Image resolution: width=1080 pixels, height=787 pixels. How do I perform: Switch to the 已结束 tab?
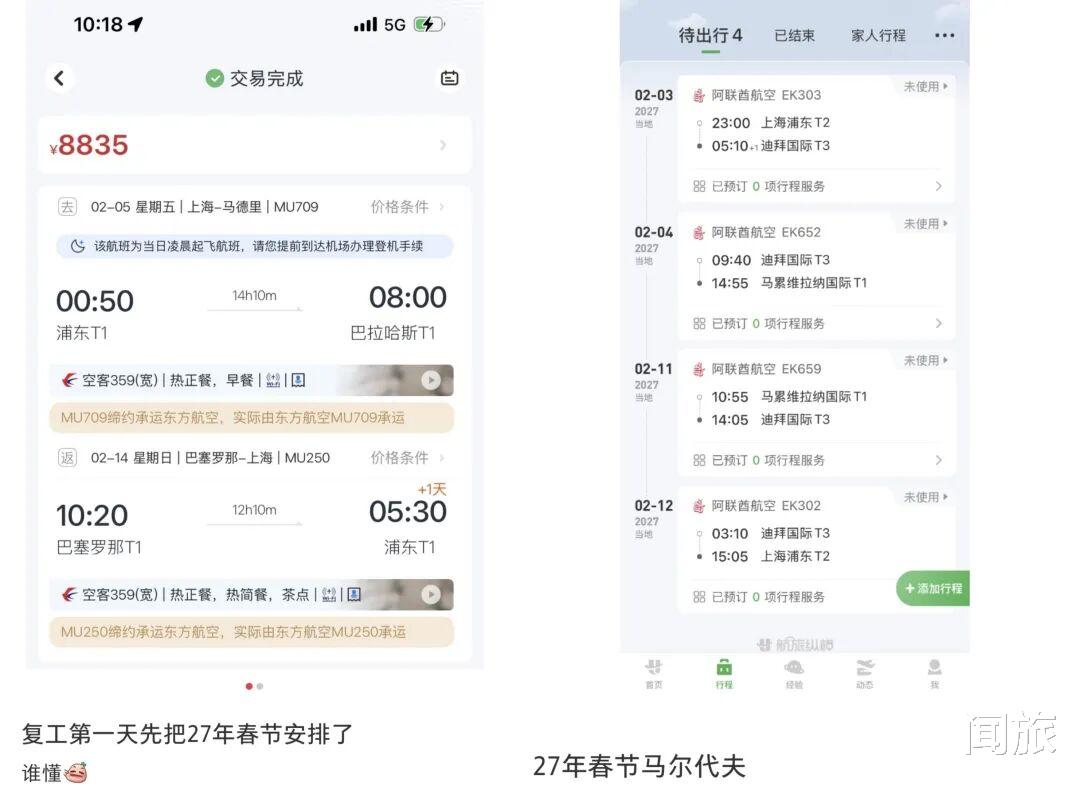coord(794,36)
